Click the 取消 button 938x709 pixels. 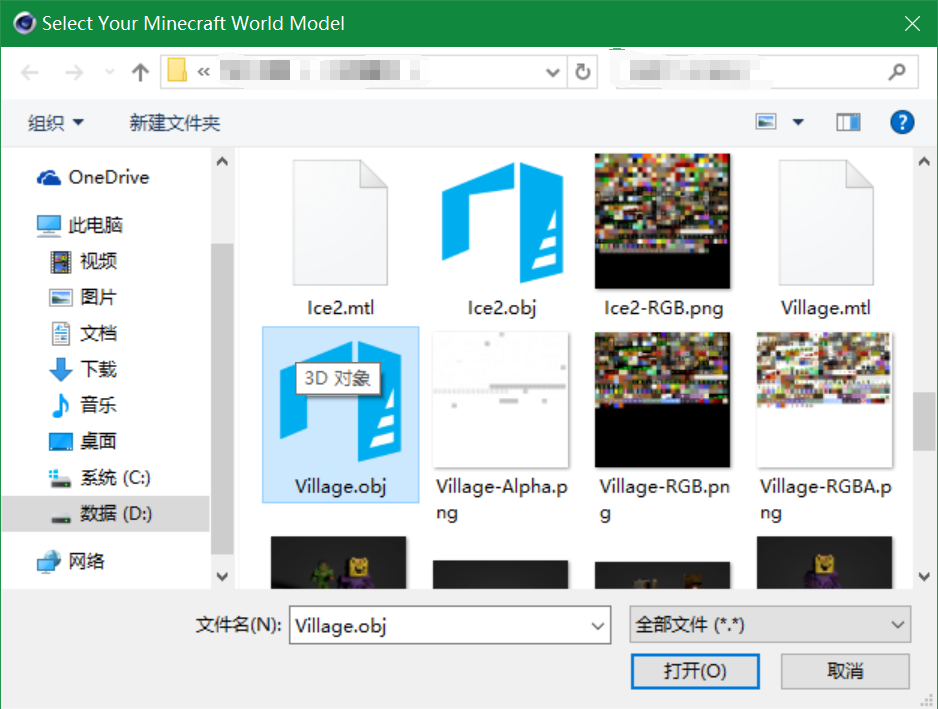pos(845,671)
